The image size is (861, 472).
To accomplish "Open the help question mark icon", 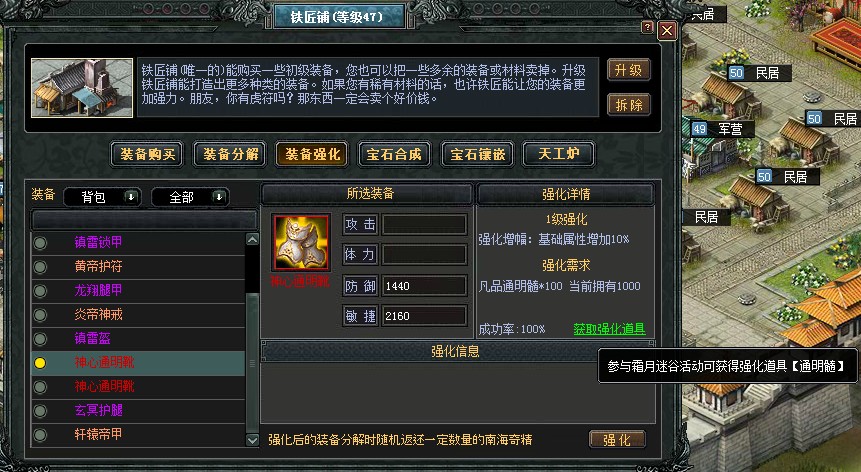I will click(647, 27).
